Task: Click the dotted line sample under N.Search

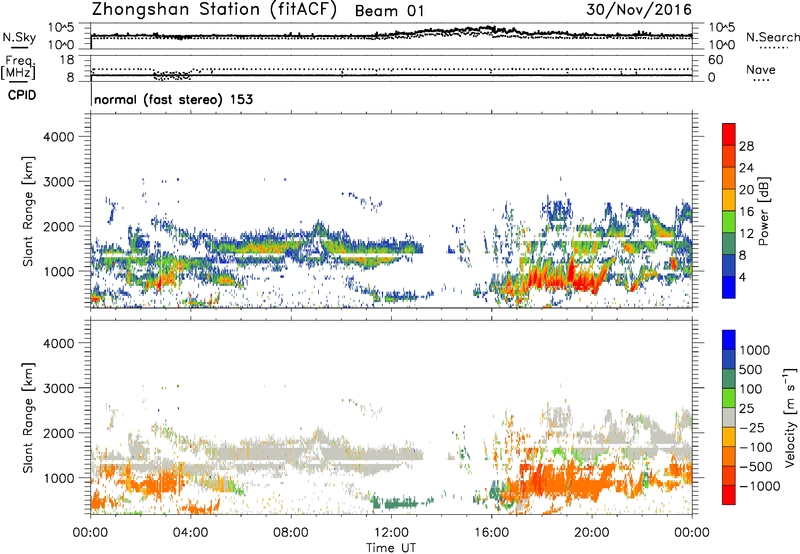Action: pyautogui.click(x=774, y=48)
